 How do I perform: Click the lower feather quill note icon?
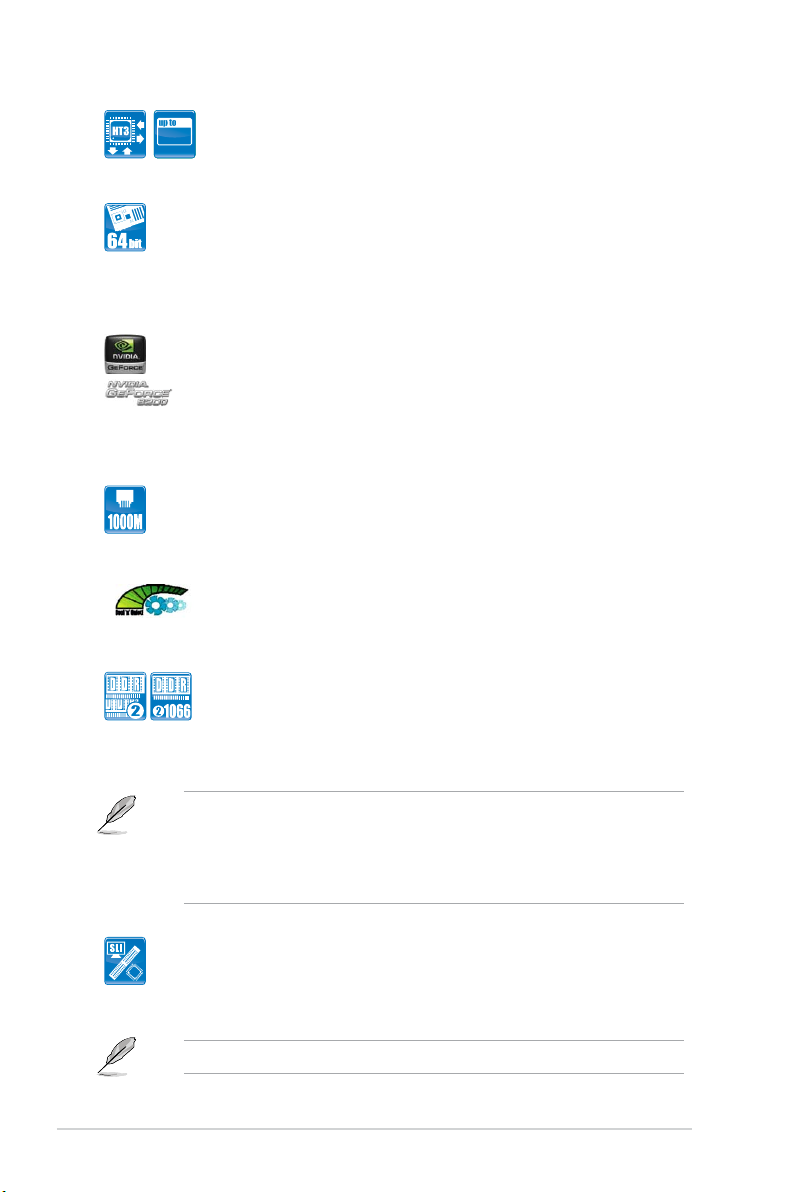click(117, 1056)
